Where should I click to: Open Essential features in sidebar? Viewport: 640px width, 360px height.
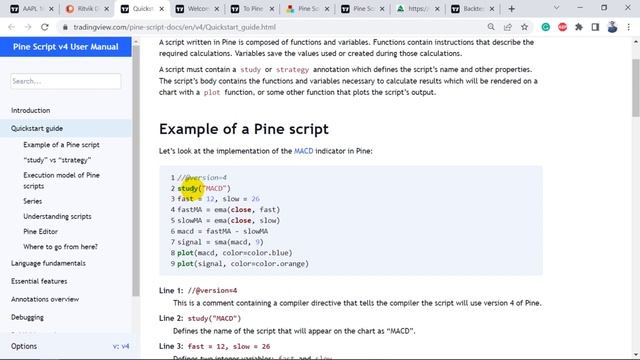click(39, 281)
